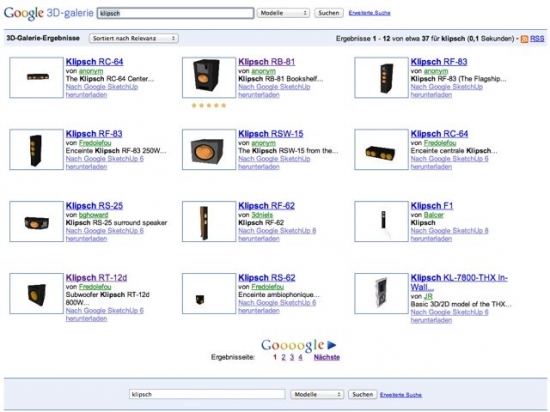The height and width of the screenshot is (412, 550).
Task: Click the Nächste next page link
Action: [327, 357]
